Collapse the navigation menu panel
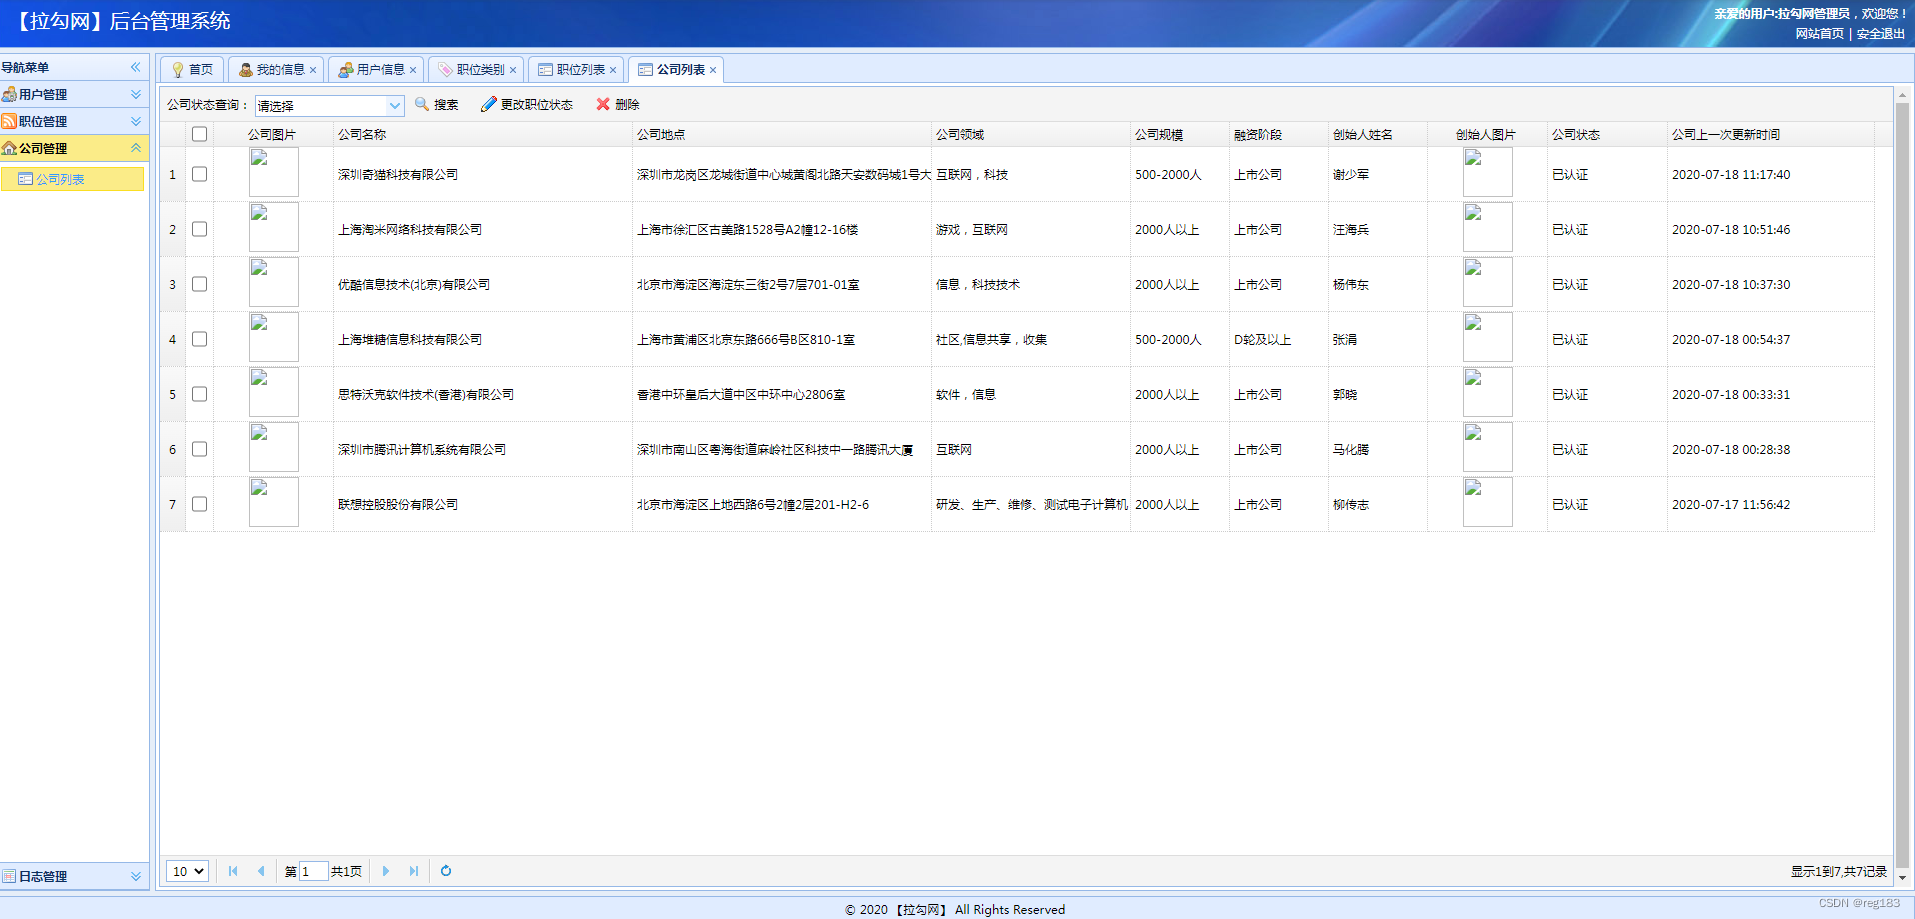Screen dimensions: 1915x919 click(x=136, y=67)
